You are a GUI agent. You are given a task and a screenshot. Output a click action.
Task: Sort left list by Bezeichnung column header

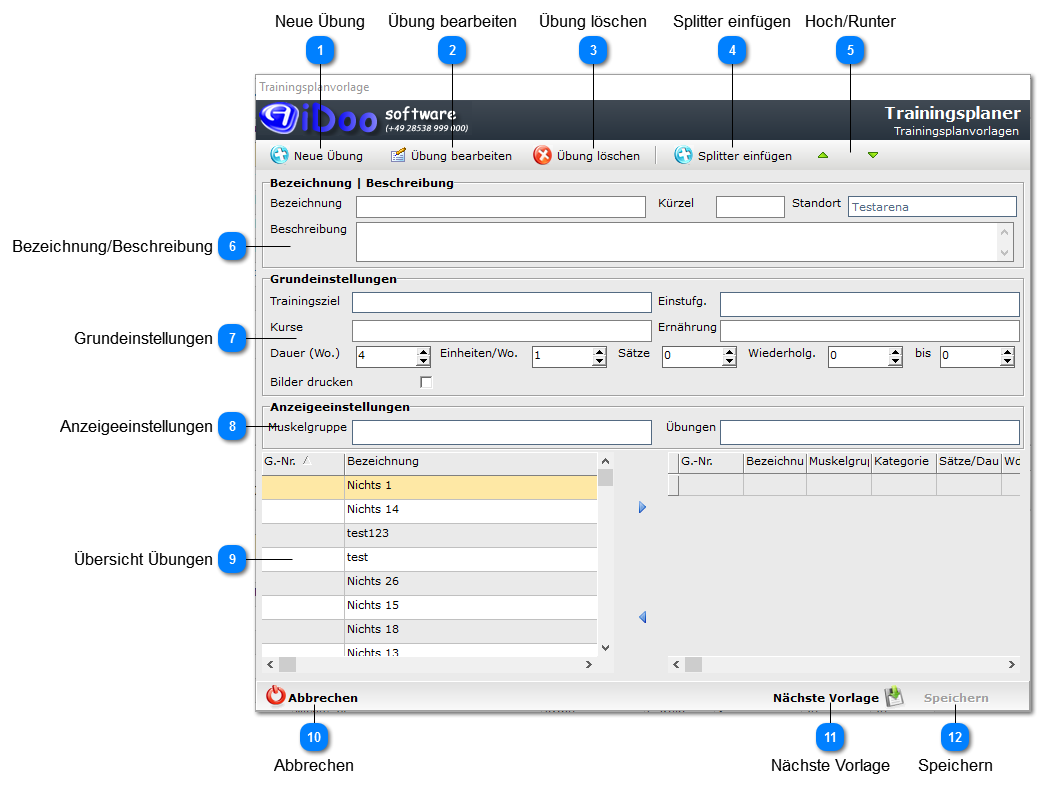pos(471,461)
